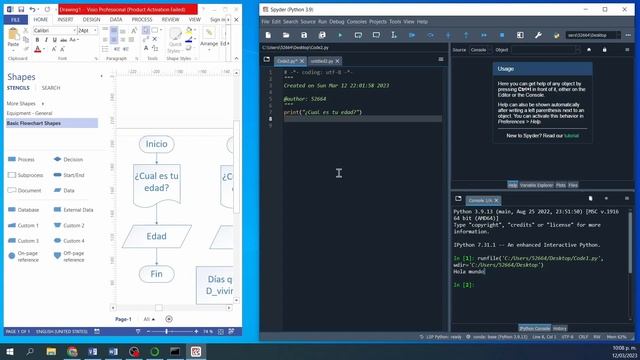
Task: Open Chrome from the taskbar
Action: pyautogui.click(x=72, y=351)
